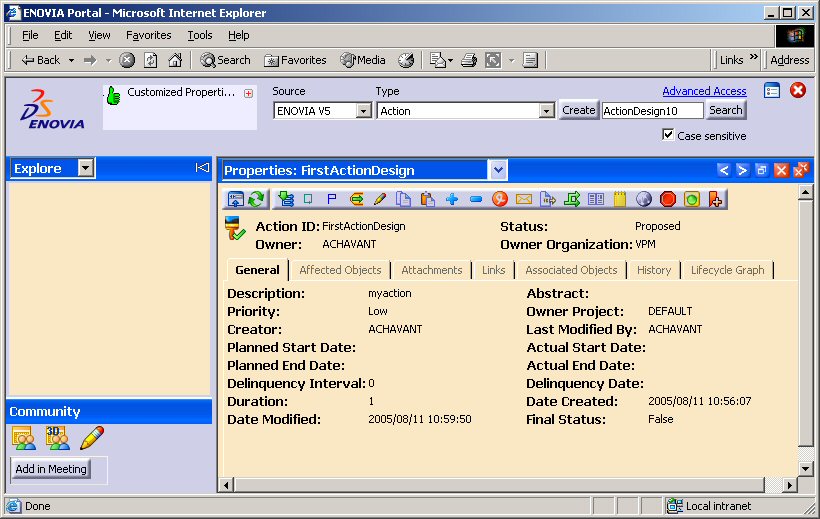Switch to the Associated Objects tab
This screenshot has height=519, width=820.
(571, 270)
